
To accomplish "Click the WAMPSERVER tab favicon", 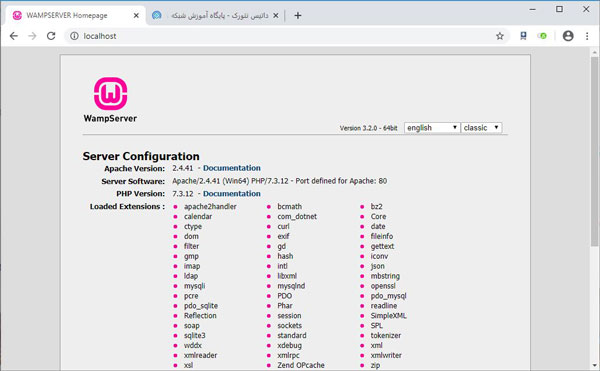I will (17, 15).
